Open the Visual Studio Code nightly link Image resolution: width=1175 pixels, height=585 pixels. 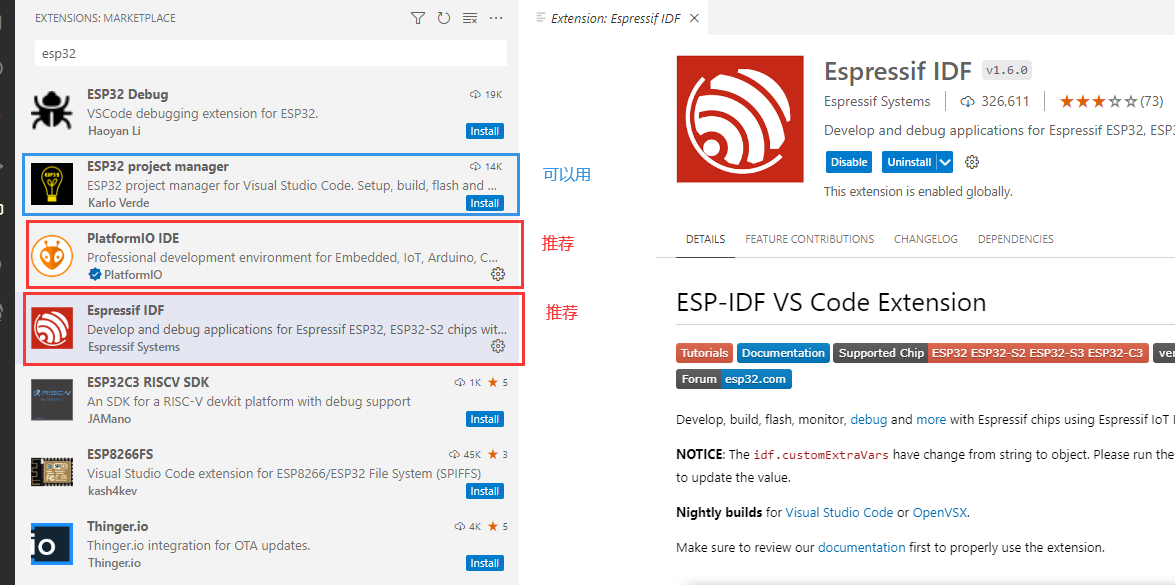[x=839, y=512]
